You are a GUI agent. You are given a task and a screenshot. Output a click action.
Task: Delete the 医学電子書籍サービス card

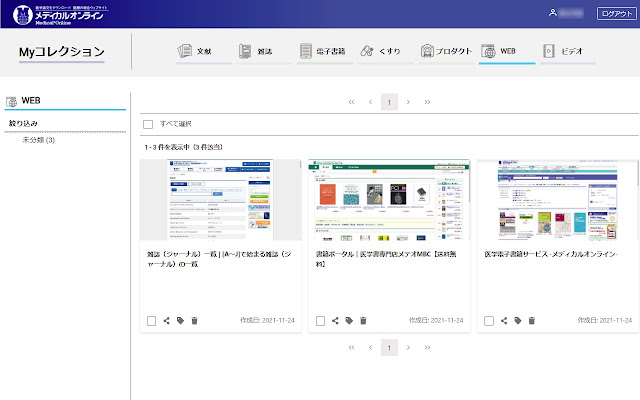[x=531, y=321]
